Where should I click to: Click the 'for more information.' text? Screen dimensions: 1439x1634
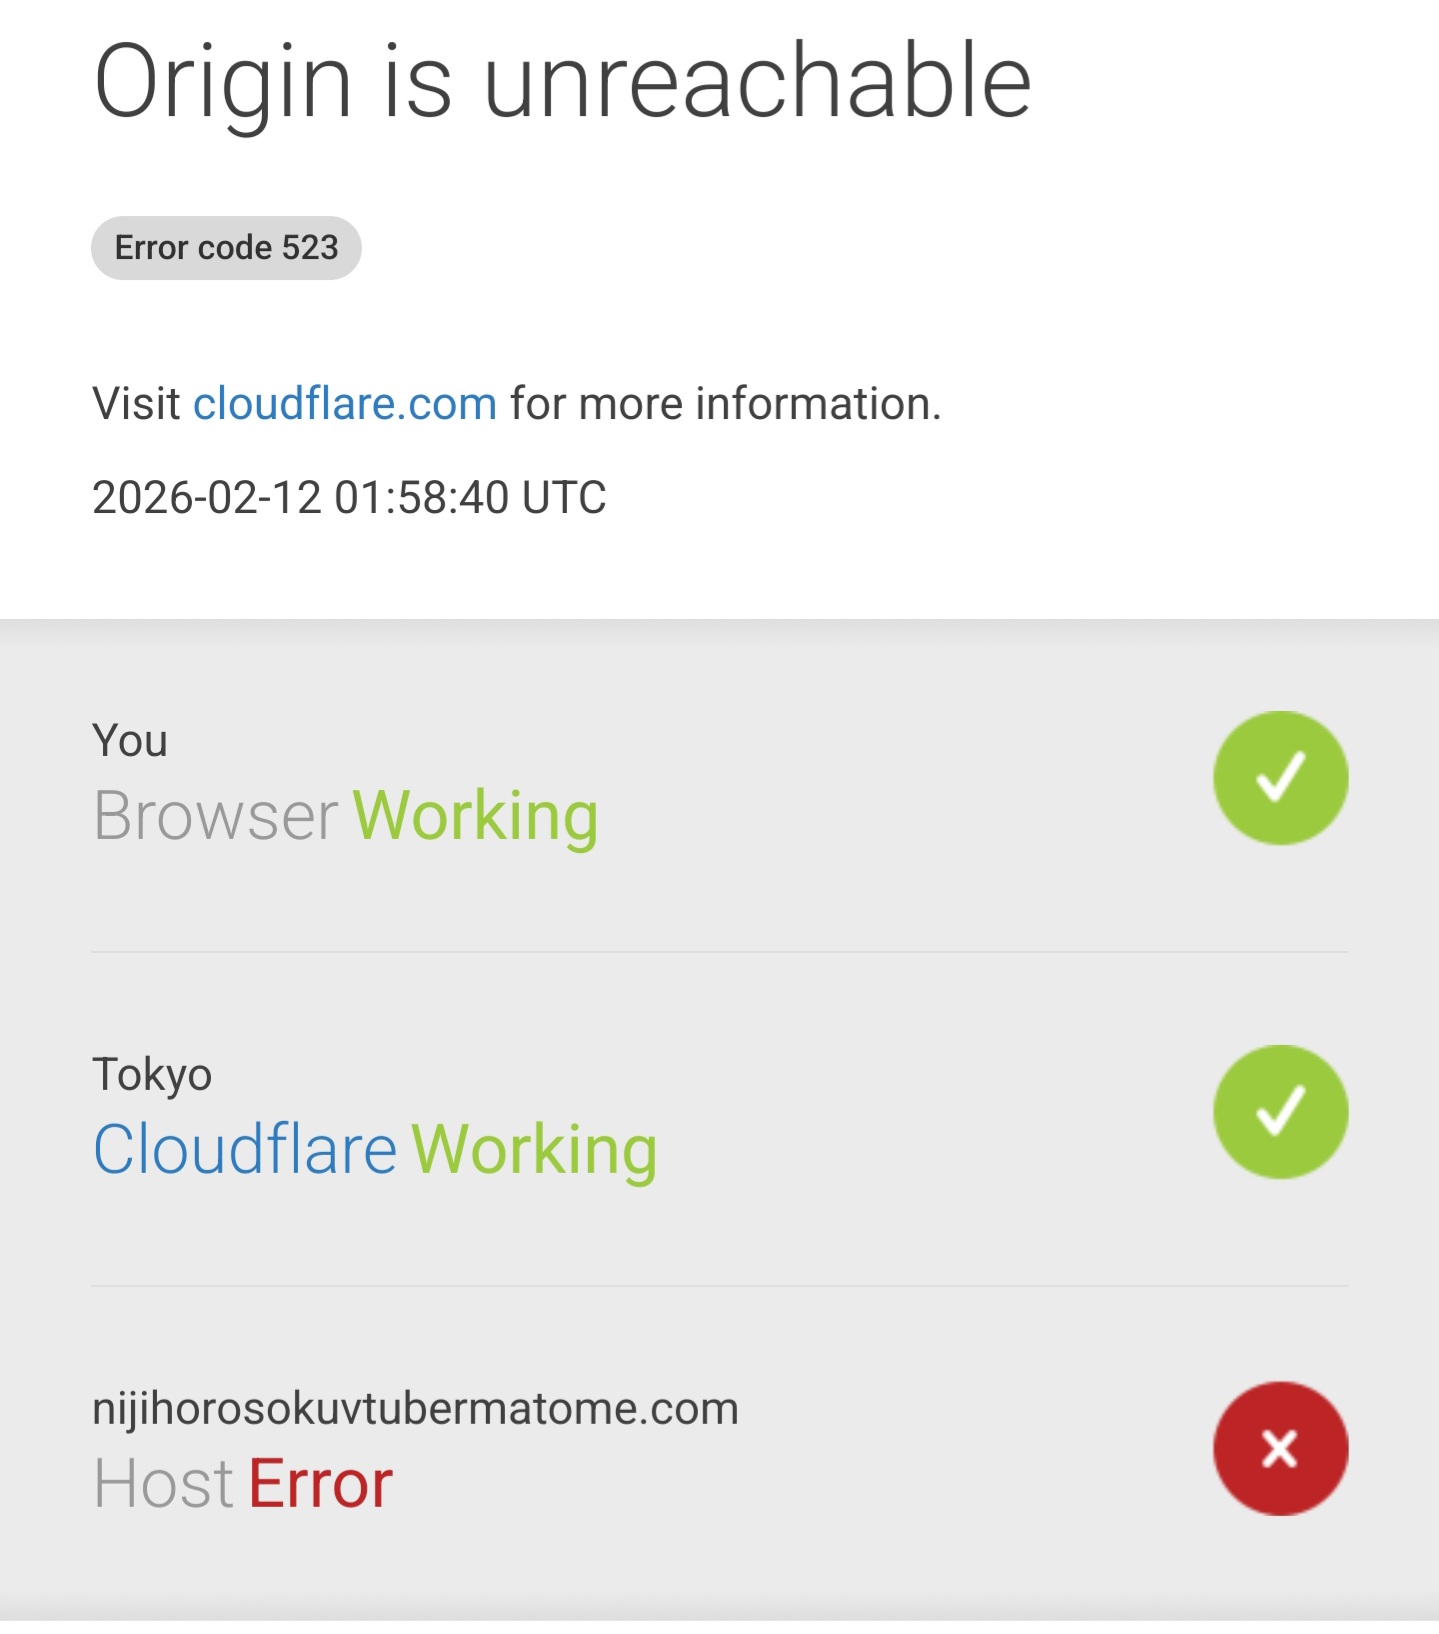coord(725,404)
